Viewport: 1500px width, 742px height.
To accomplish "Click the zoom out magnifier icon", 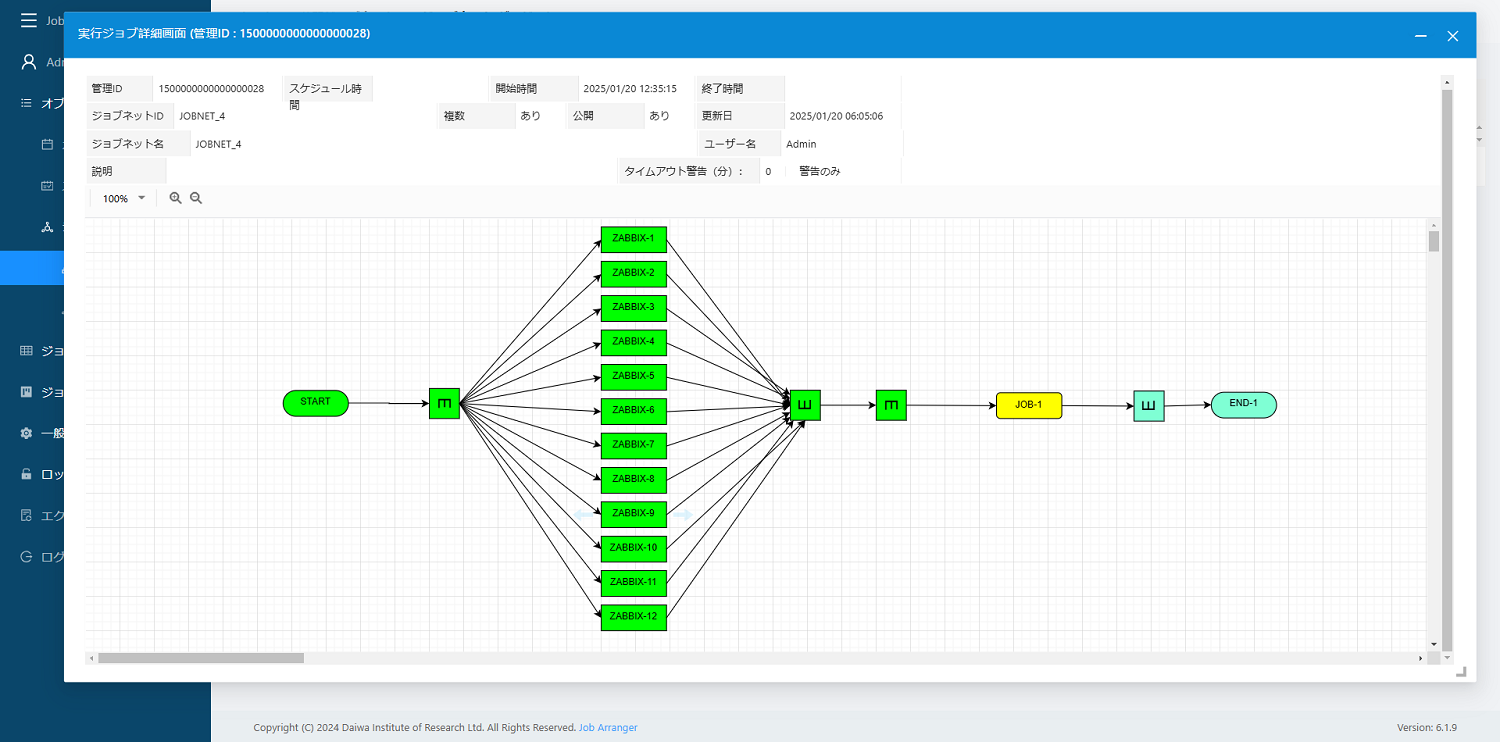I will 196,198.
